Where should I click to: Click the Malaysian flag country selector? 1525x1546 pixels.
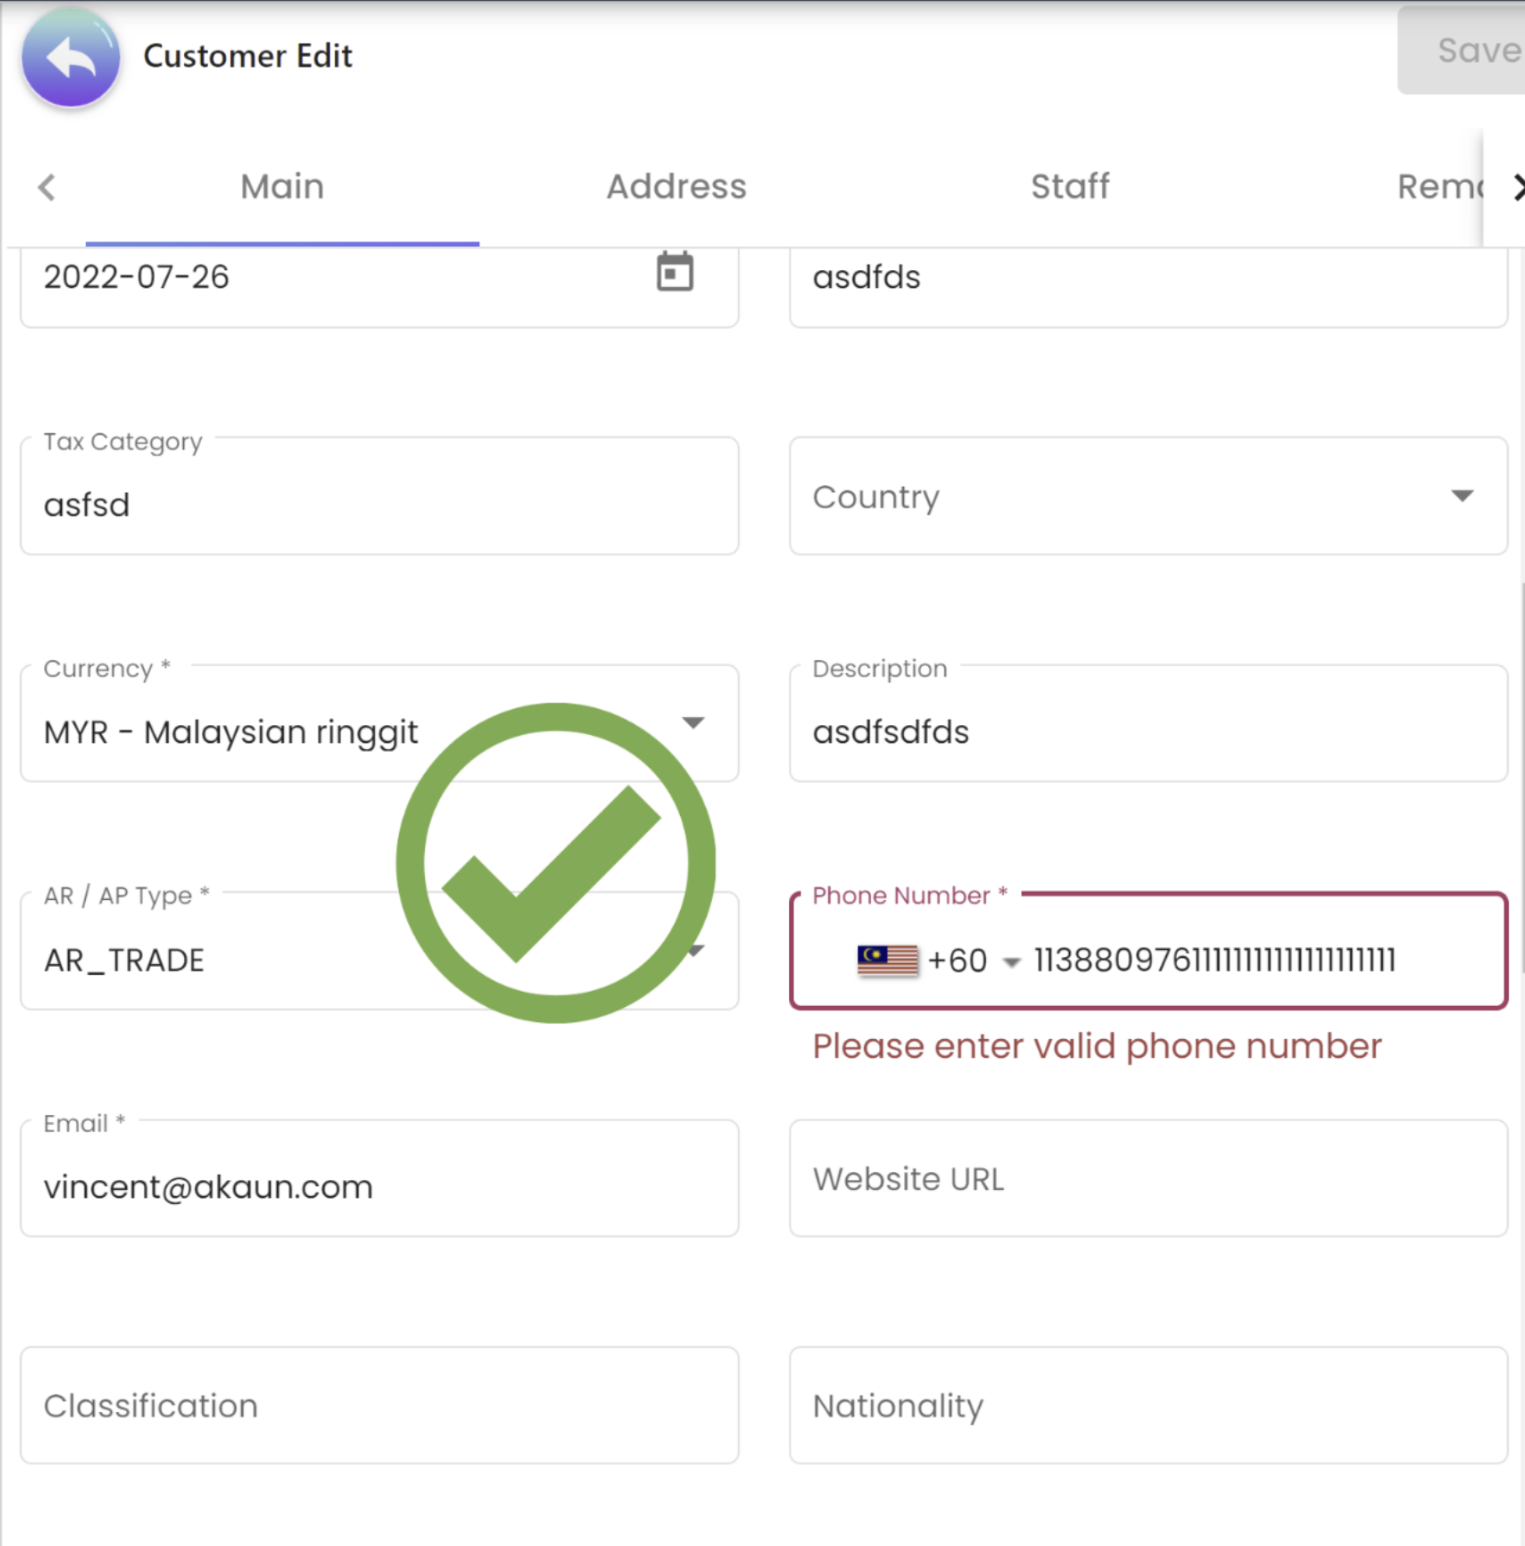pyautogui.click(x=887, y=960)
